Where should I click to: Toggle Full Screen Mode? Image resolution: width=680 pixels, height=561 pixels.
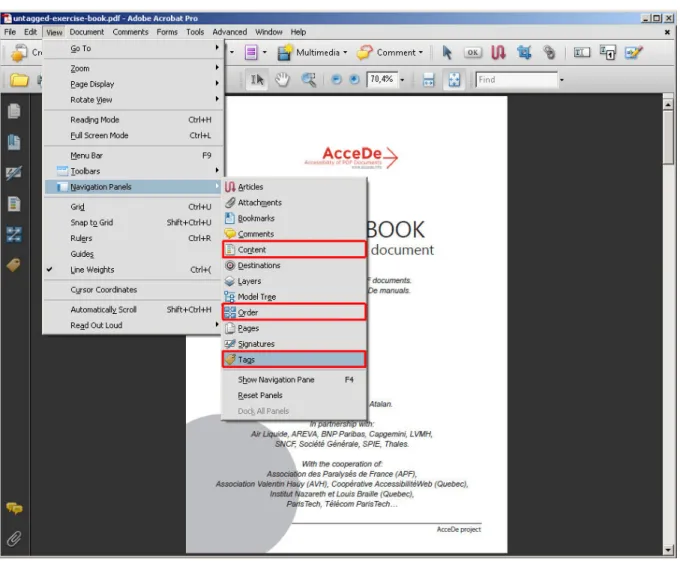pyautogui.click(x=133, y=135)
